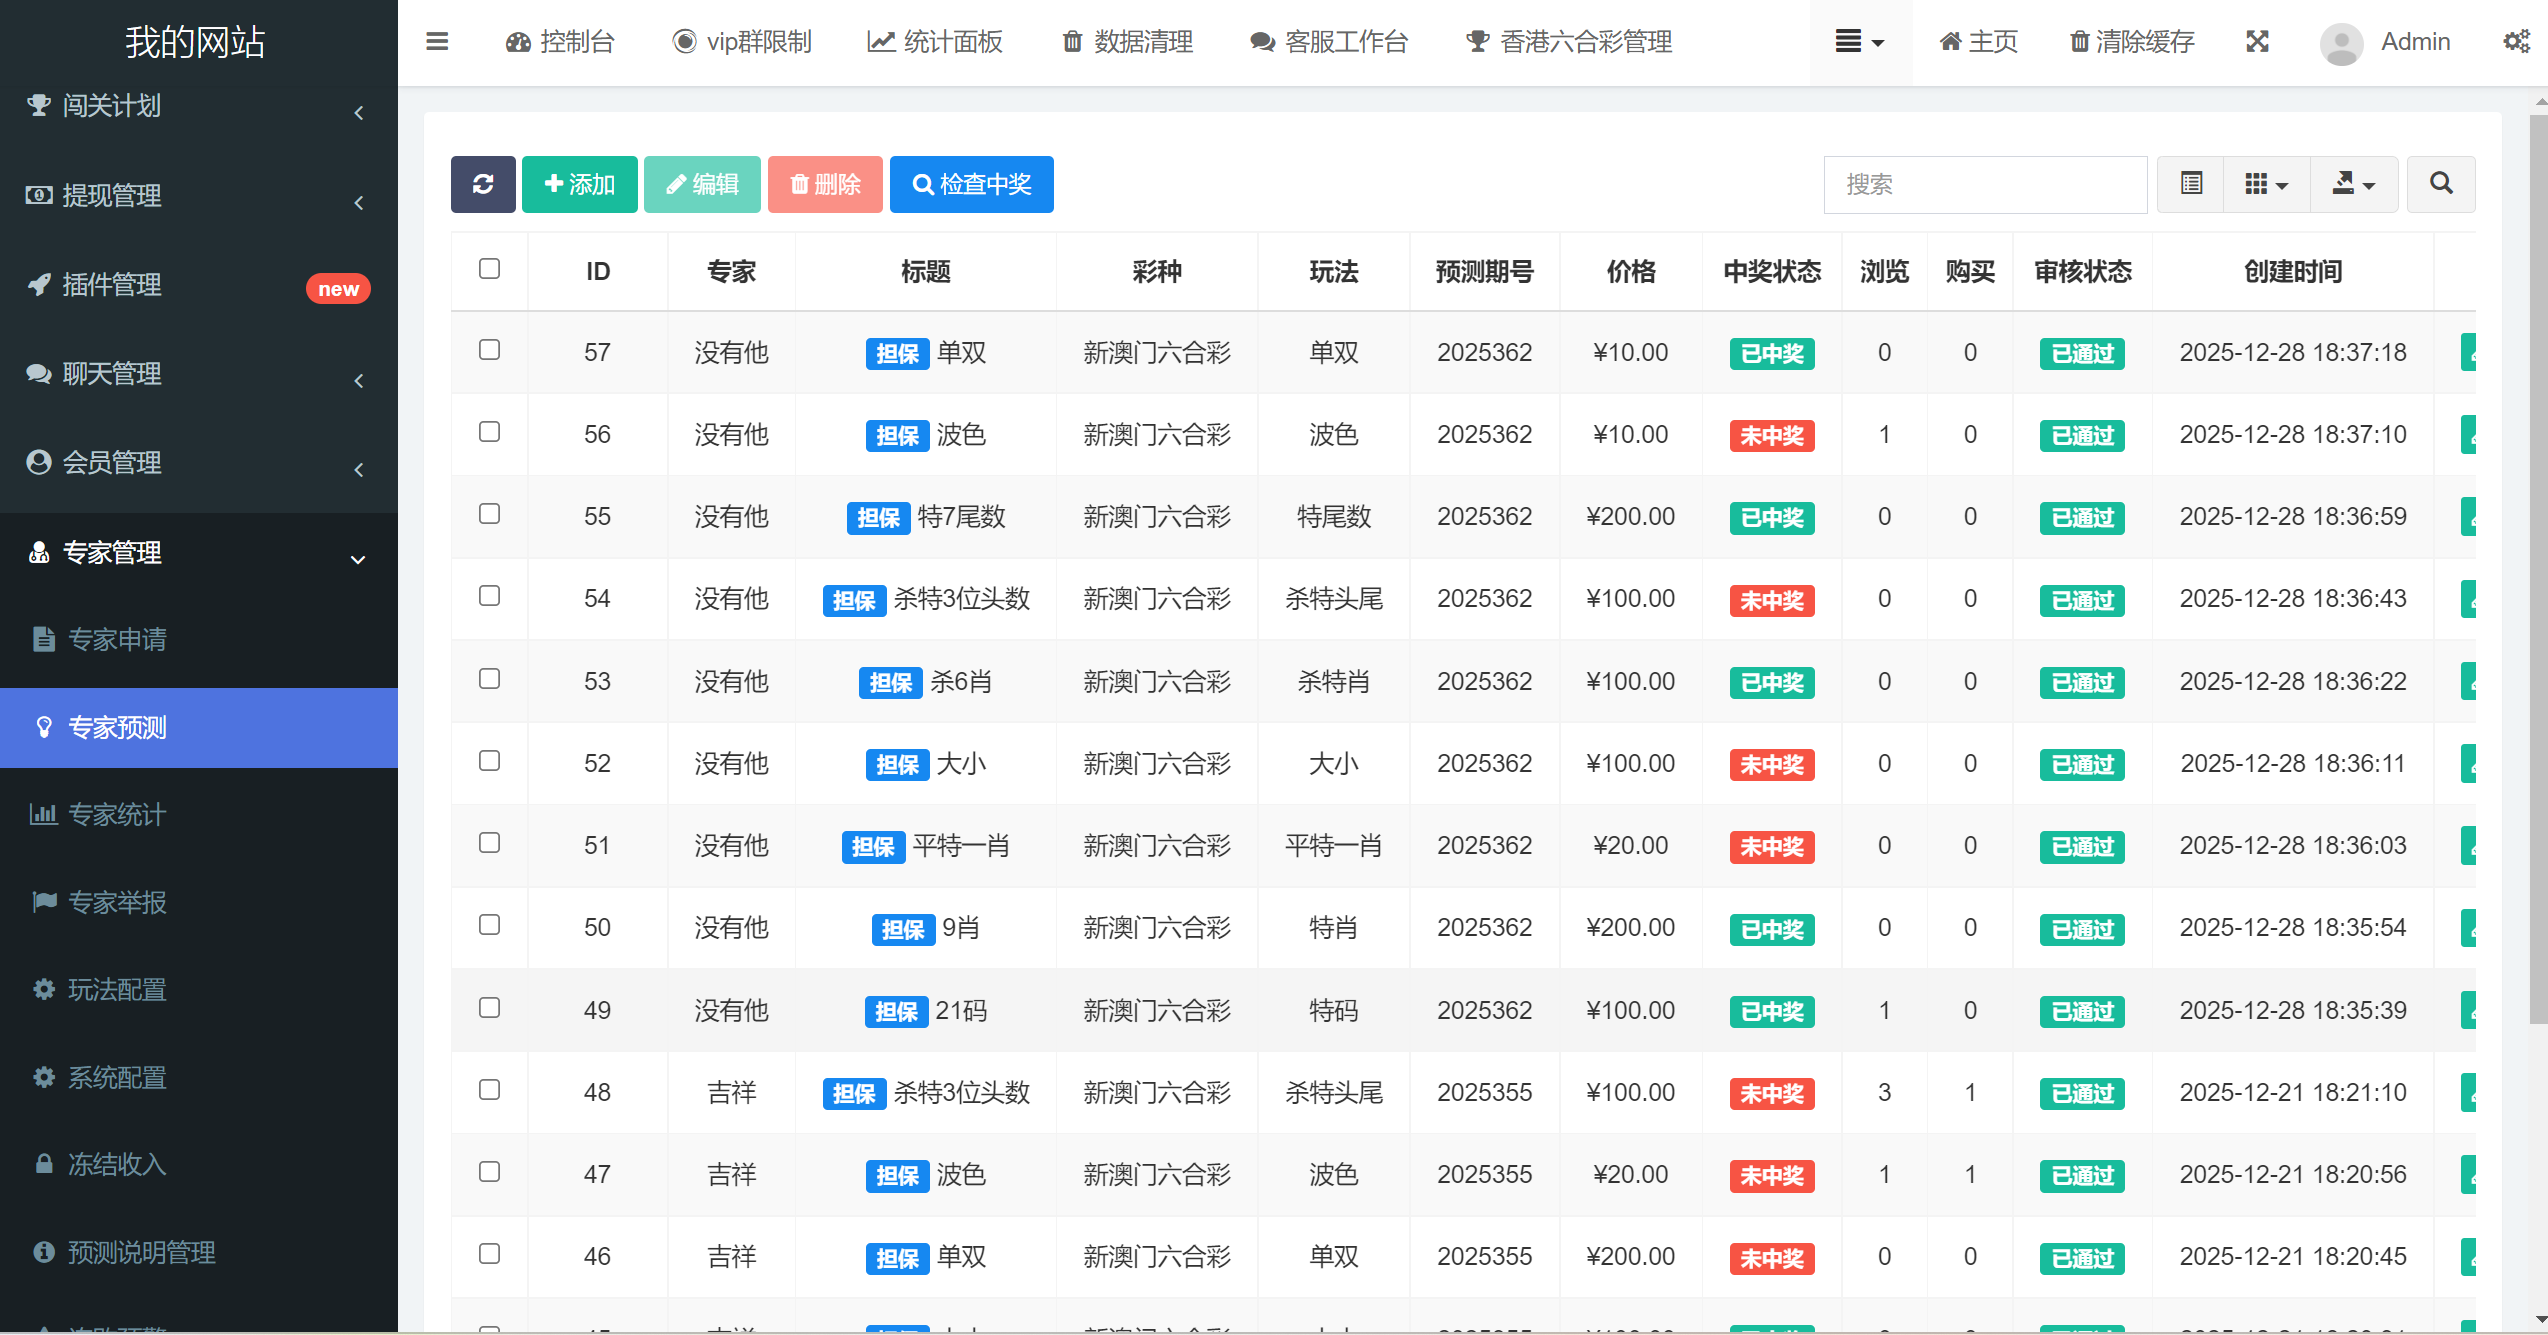2548x1335 pixels.
Task: Open the settings gears icon top right
Action: (2516, 42)
